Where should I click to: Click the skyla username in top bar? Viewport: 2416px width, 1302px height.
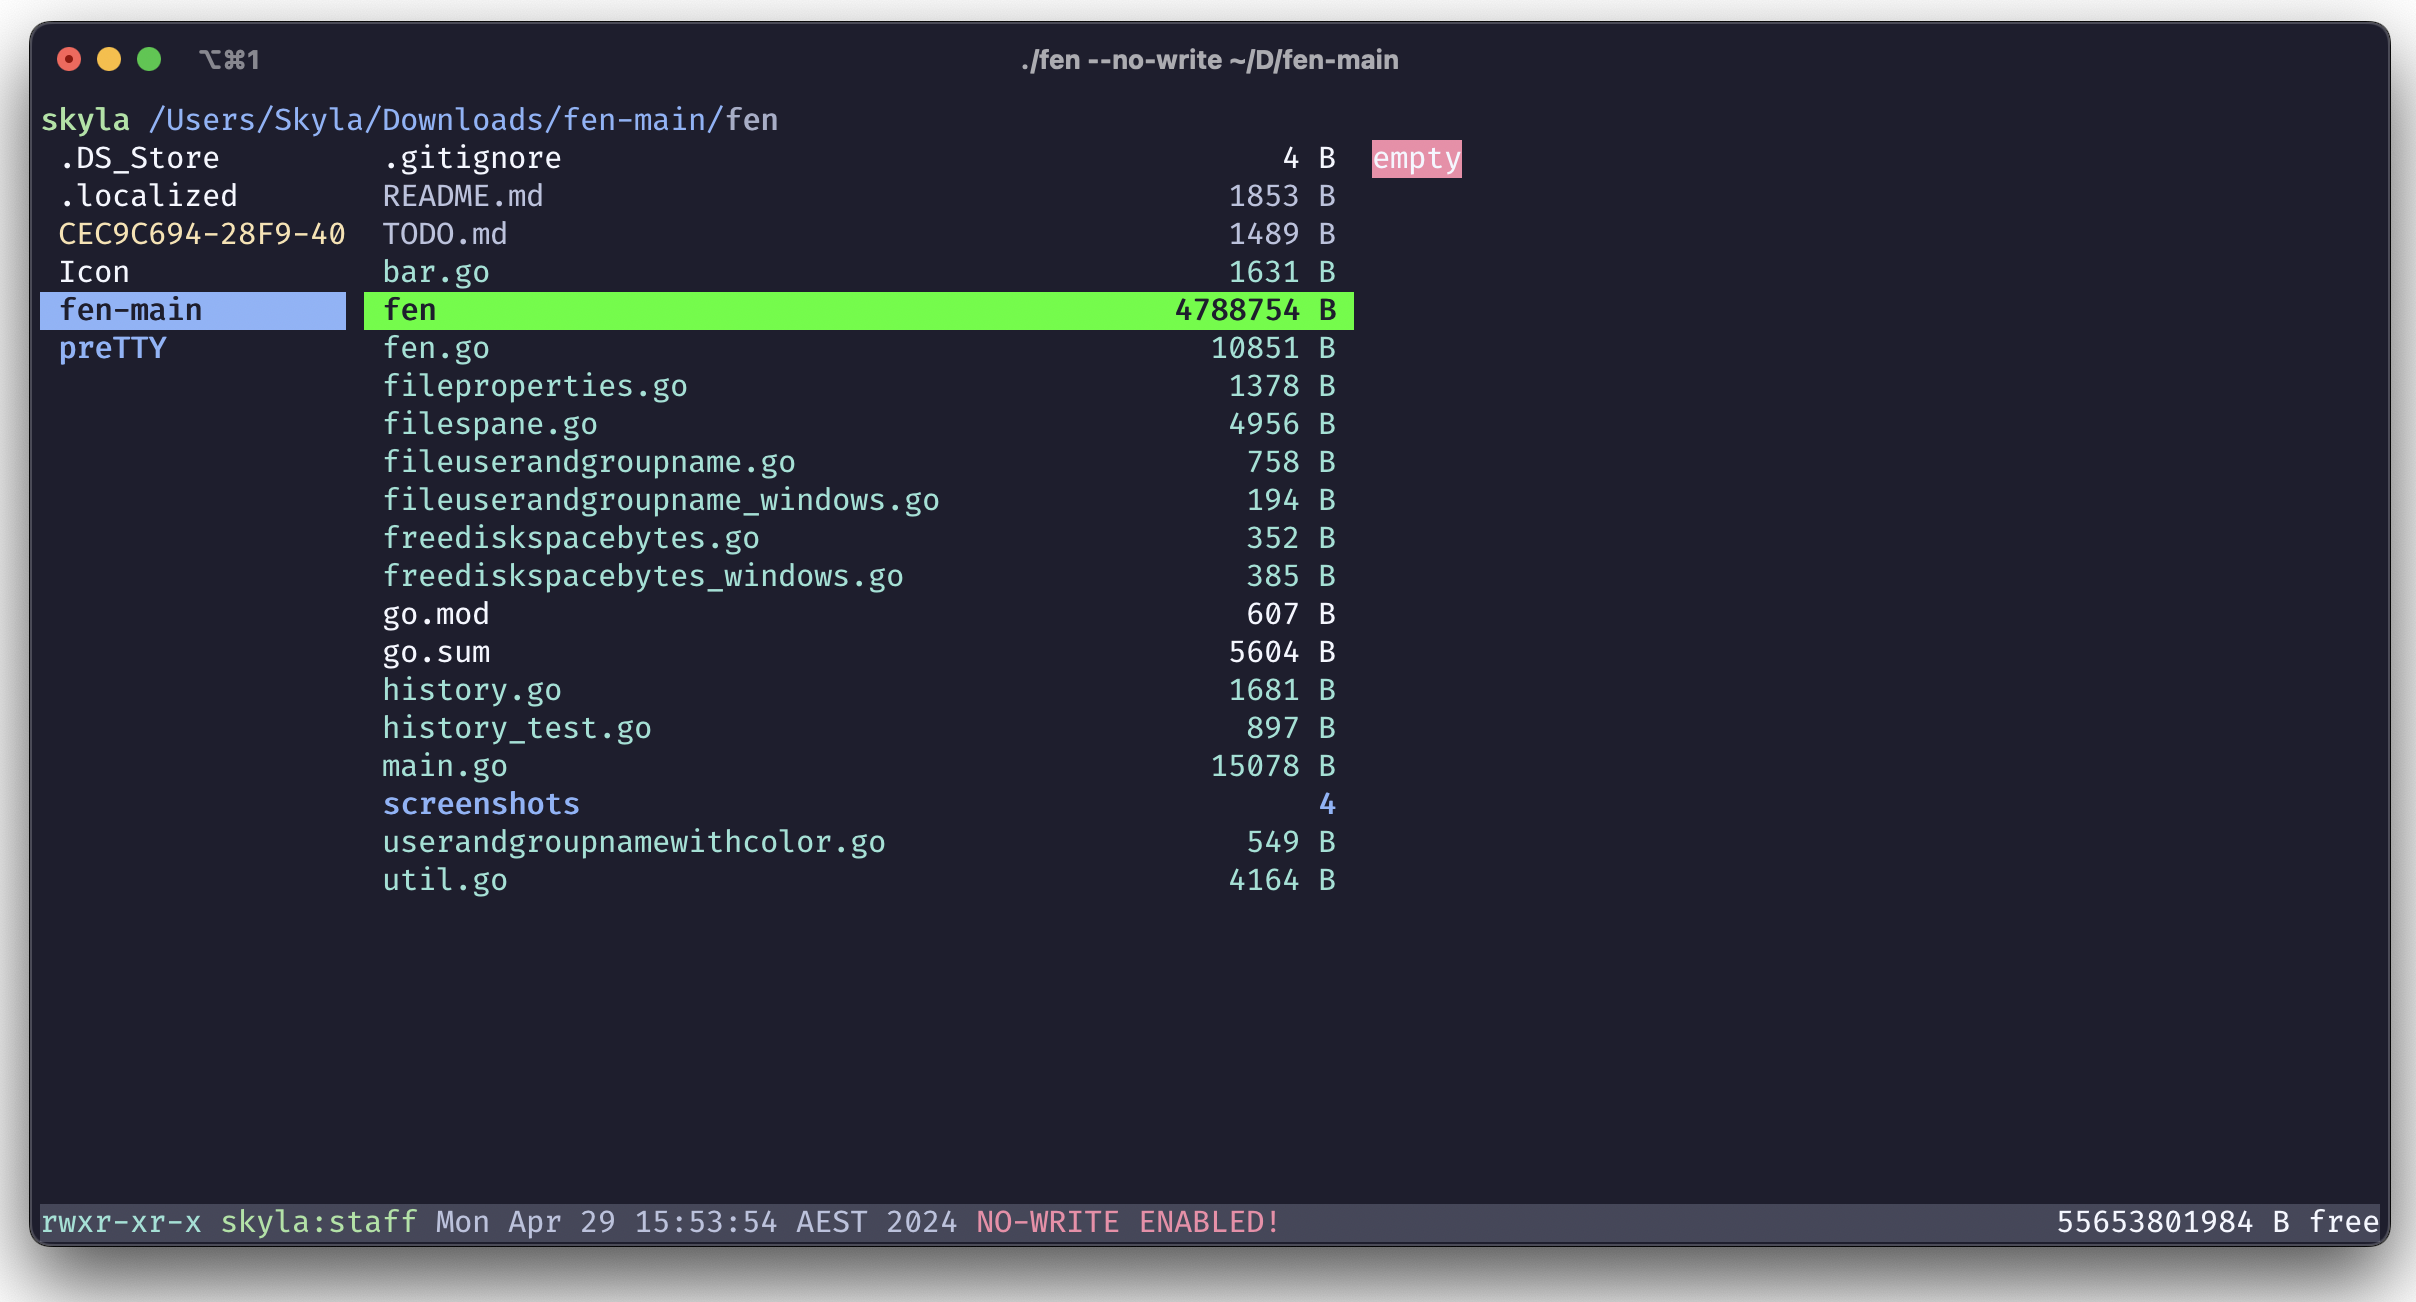click(x=85, y=120)
